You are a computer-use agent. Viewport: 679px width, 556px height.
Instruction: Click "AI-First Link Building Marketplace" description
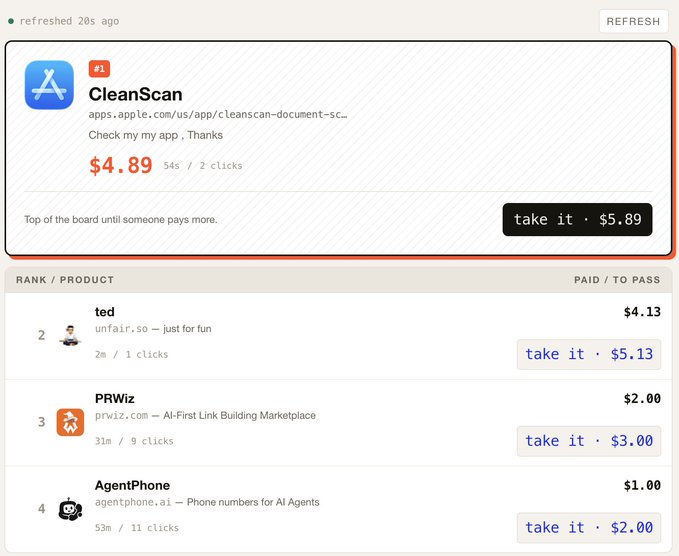click(239, 415)
